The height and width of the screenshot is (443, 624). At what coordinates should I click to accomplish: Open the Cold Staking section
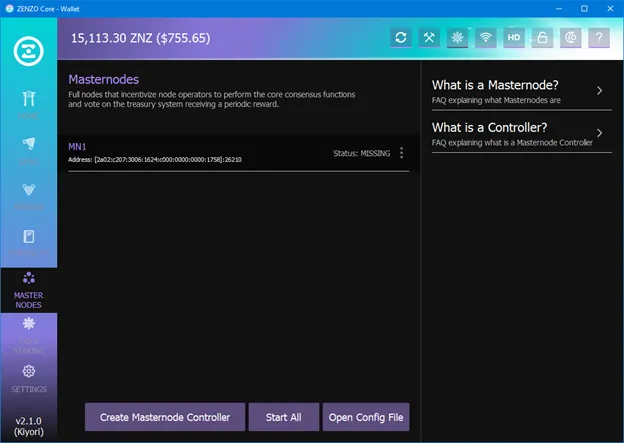(x=29, y=336)
